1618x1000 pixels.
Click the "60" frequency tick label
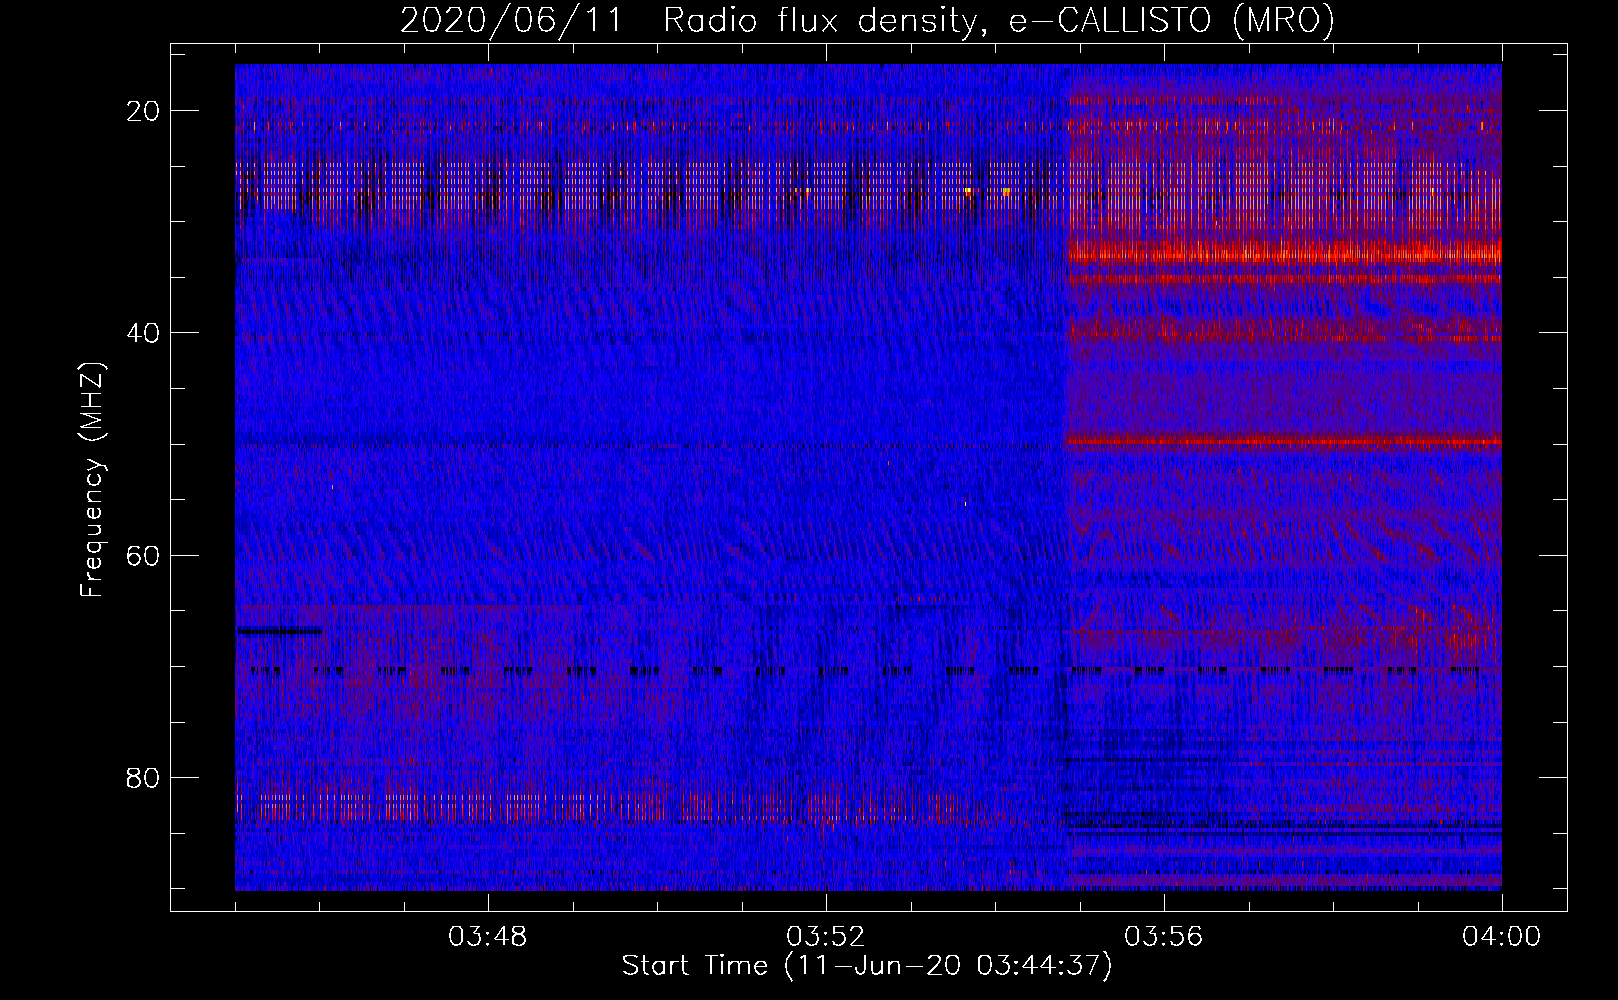[x=142, y=554]
